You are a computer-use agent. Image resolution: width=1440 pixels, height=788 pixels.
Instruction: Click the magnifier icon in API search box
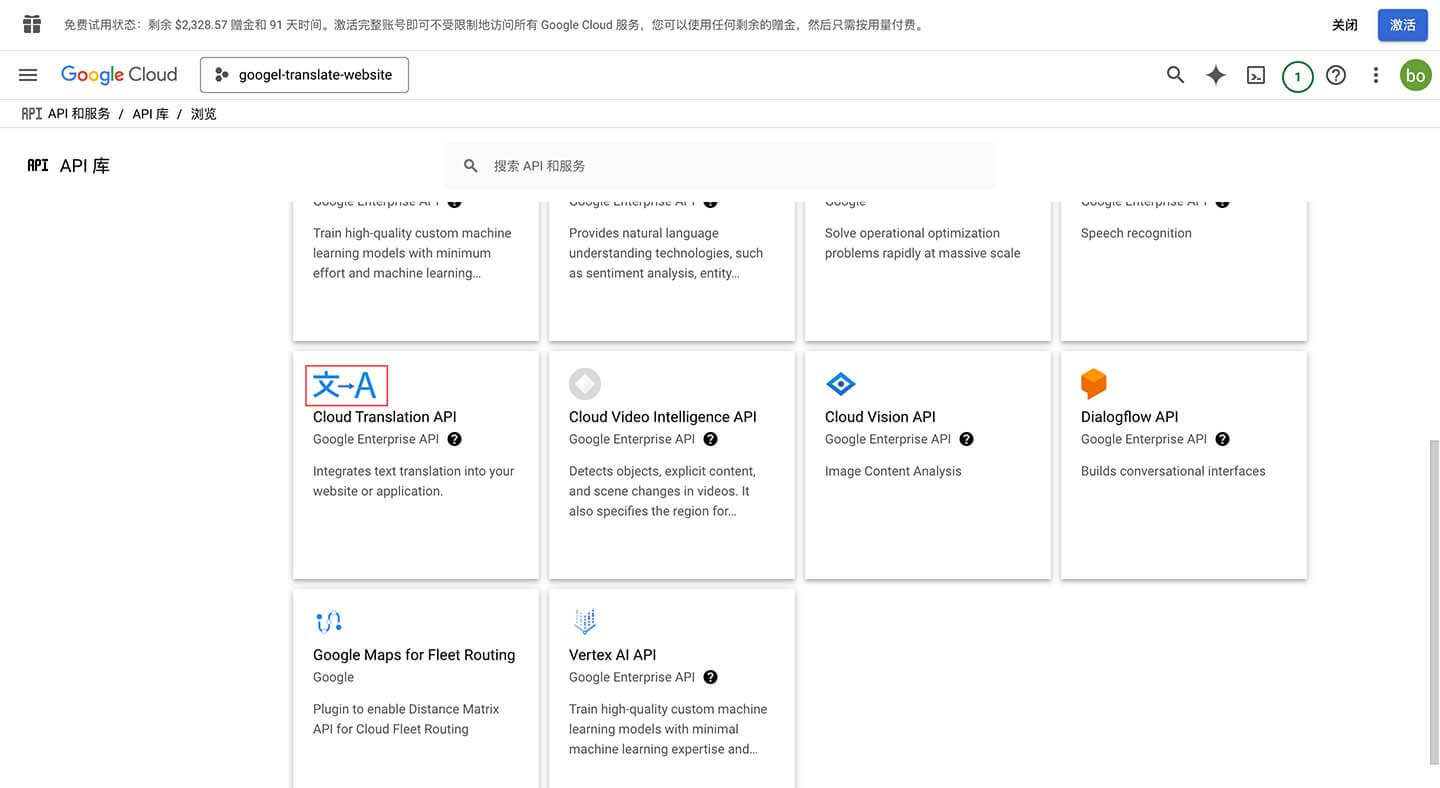tap(471, 166)
